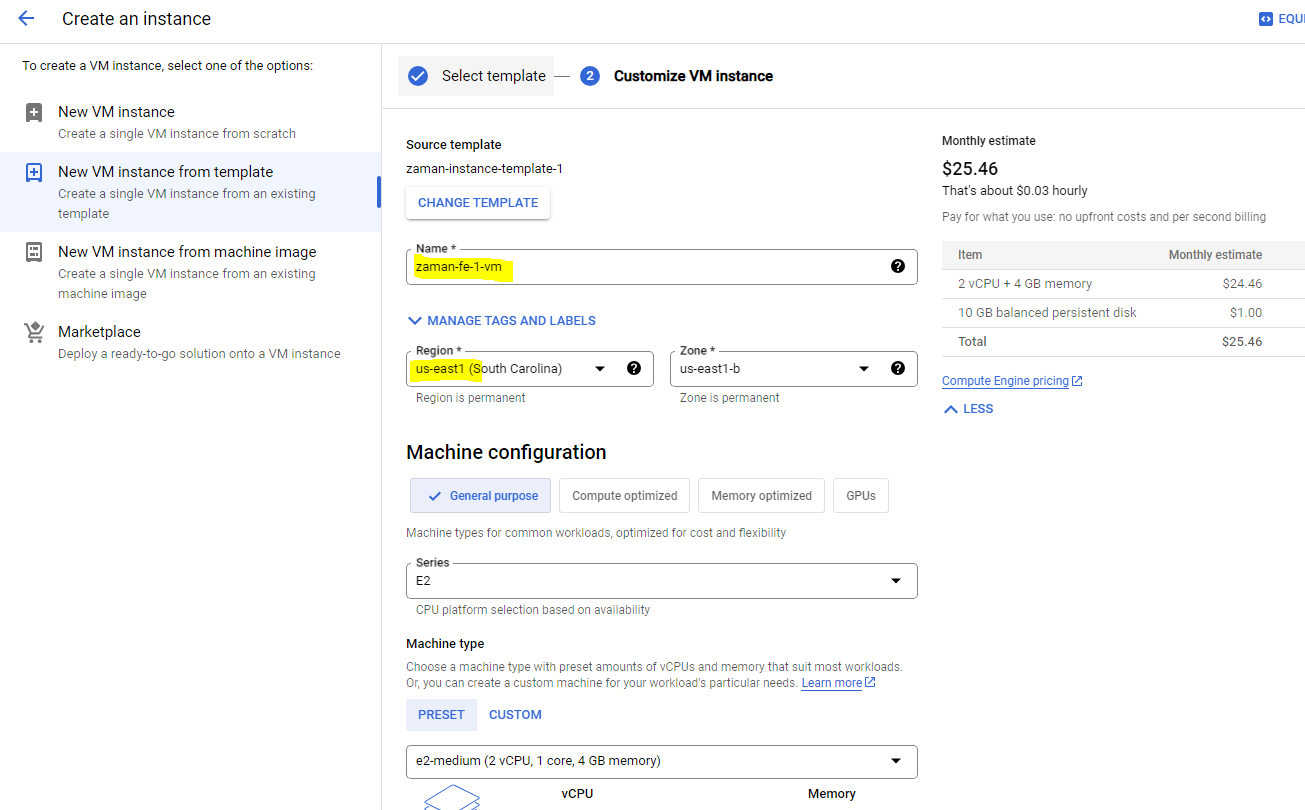Open help icon next to Zone dropdown

(x=897, y=368)
